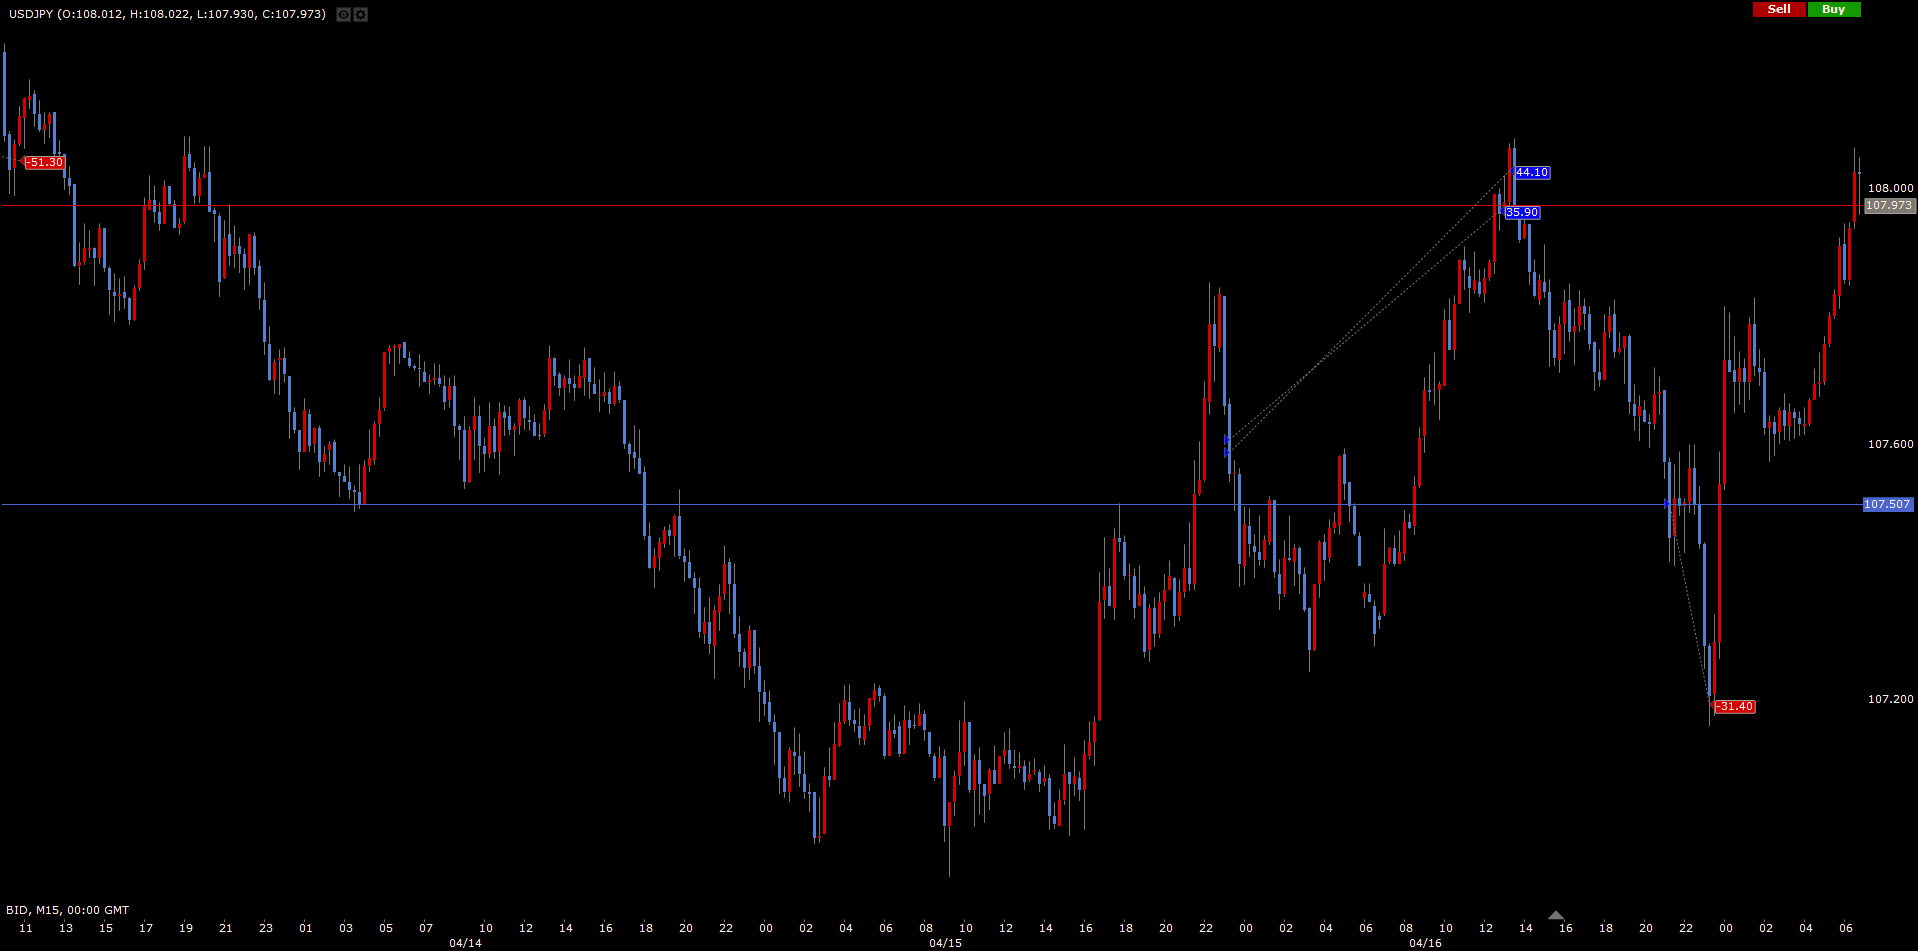Click the 107.600 price axis label
Image resolution: width=1918 pixels, height=951 pixels.
1890,444
